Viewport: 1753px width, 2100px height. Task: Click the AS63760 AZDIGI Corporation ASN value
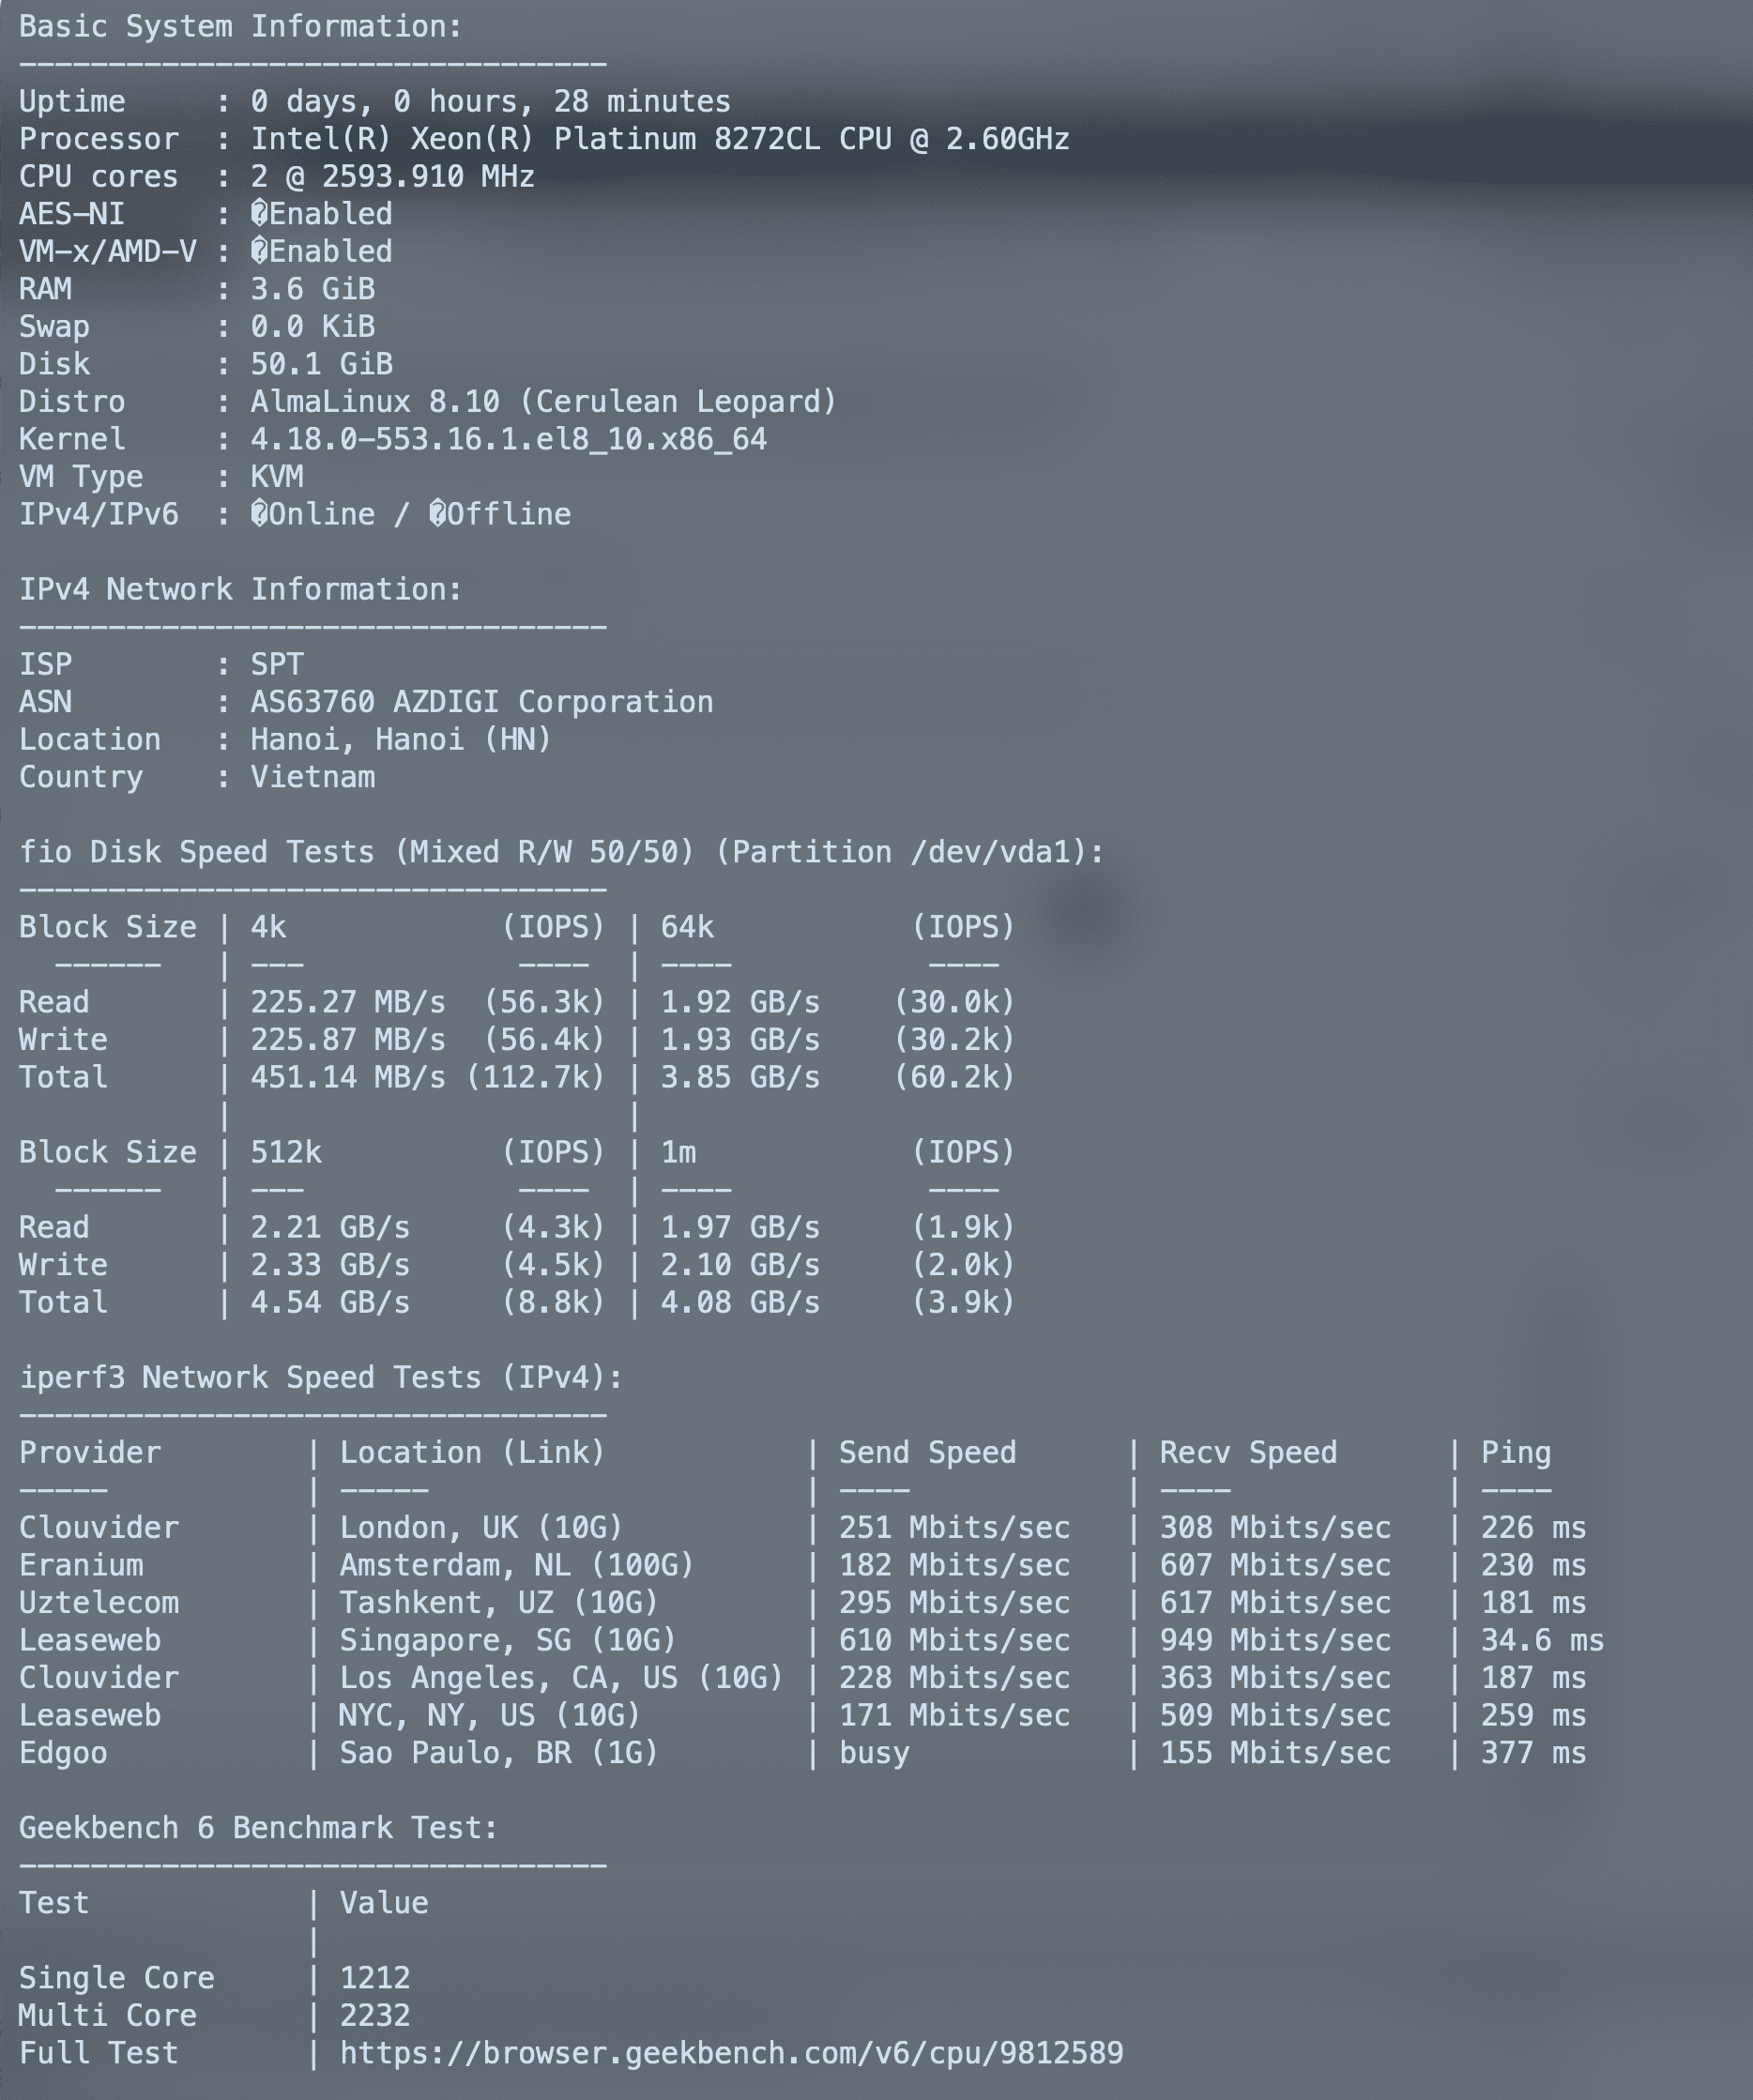(x=481, y=702)
